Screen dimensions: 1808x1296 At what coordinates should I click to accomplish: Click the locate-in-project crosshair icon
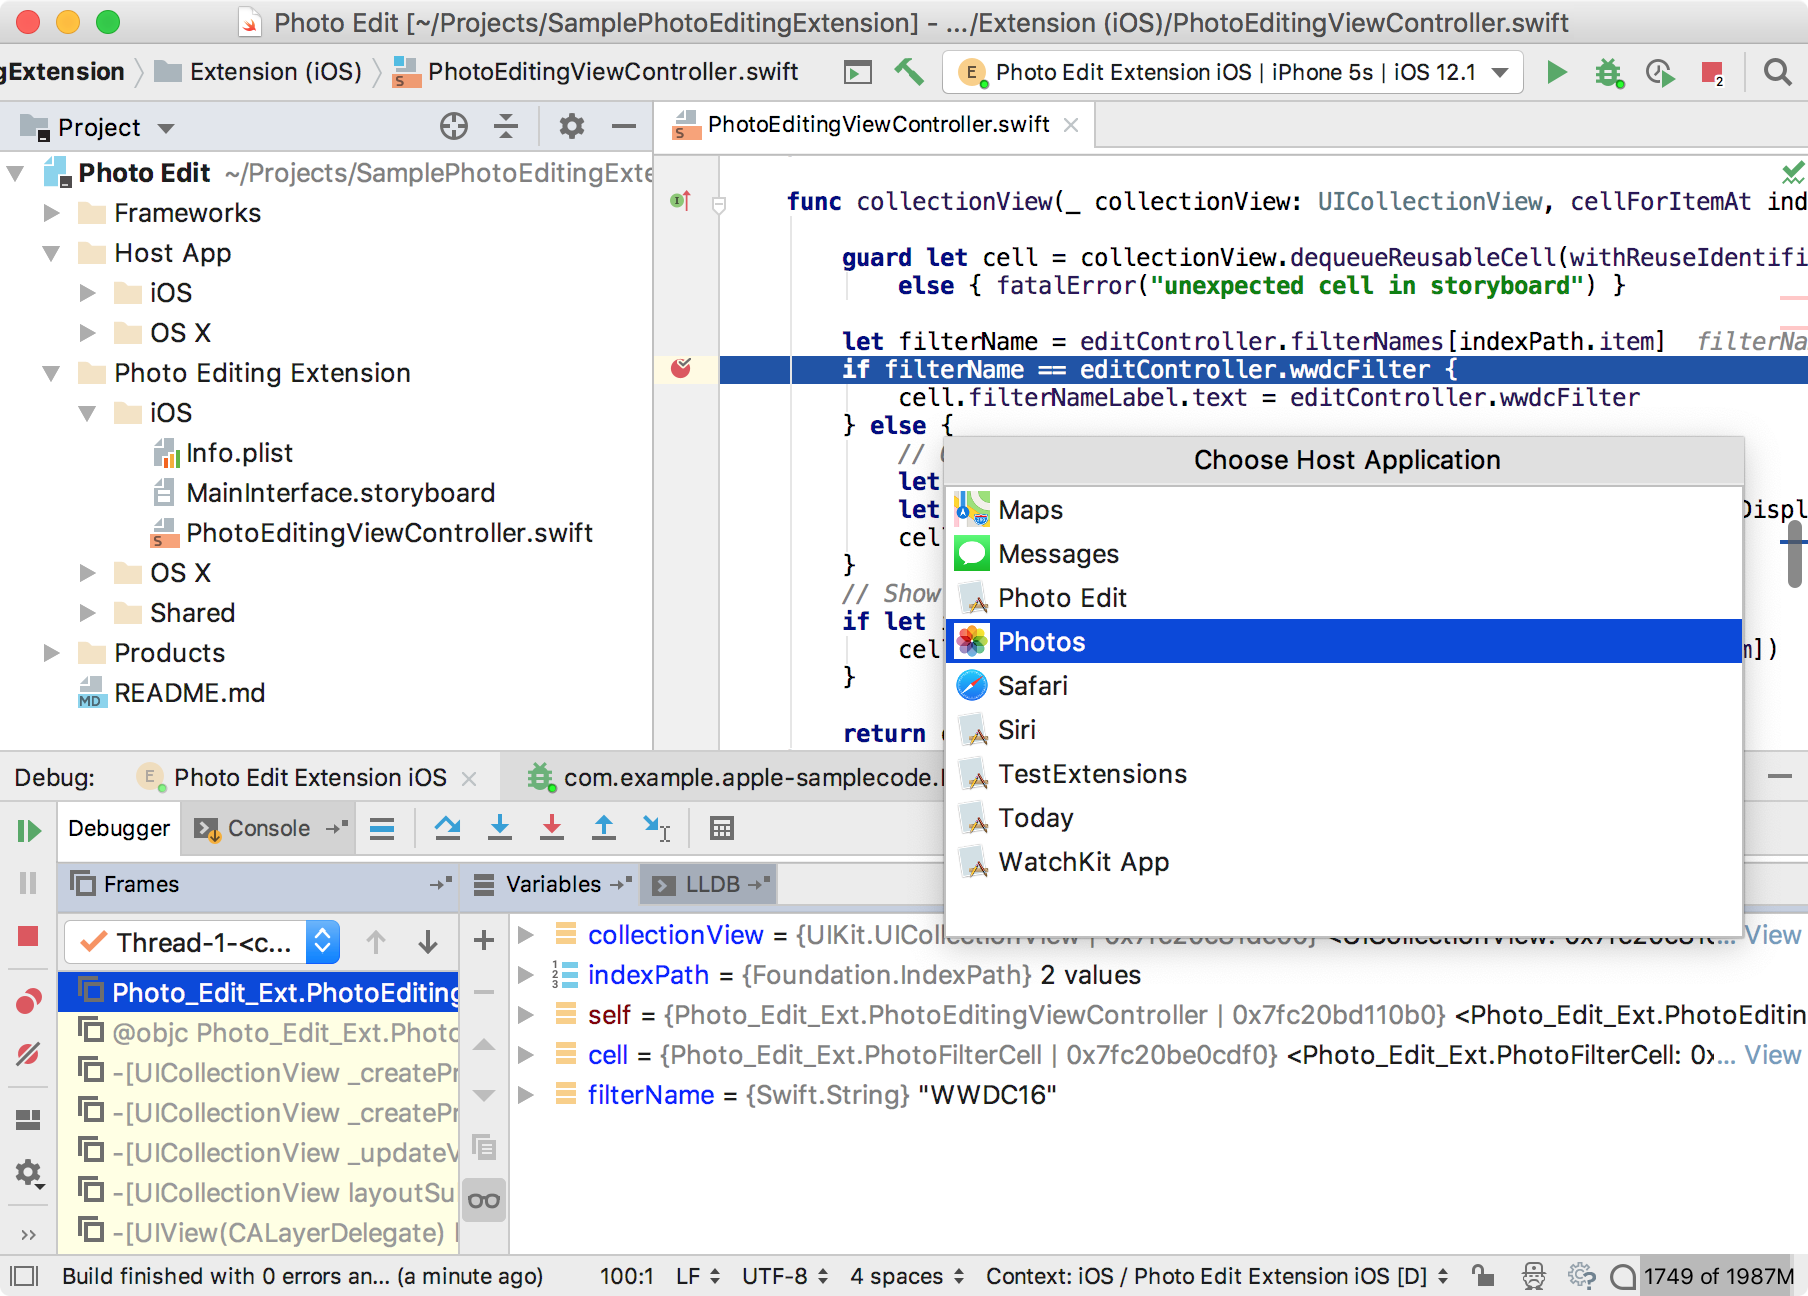(454, 126)
